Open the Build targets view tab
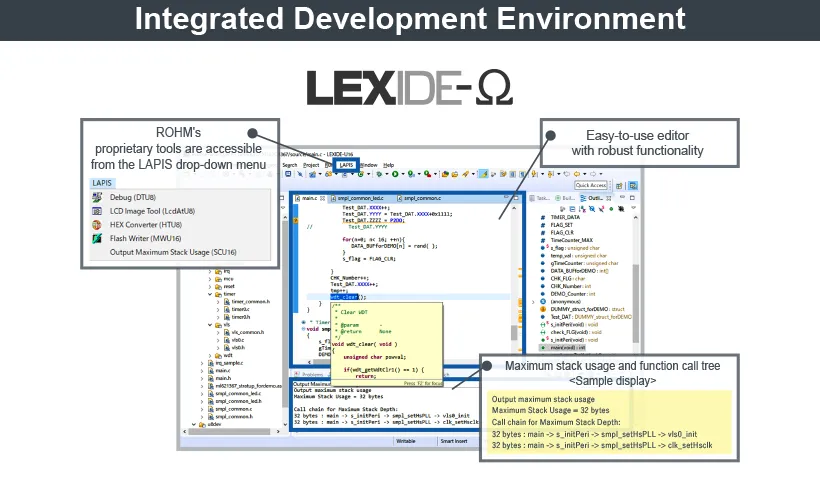This screenshot has height=481, width=820. [x=565, y=198]
